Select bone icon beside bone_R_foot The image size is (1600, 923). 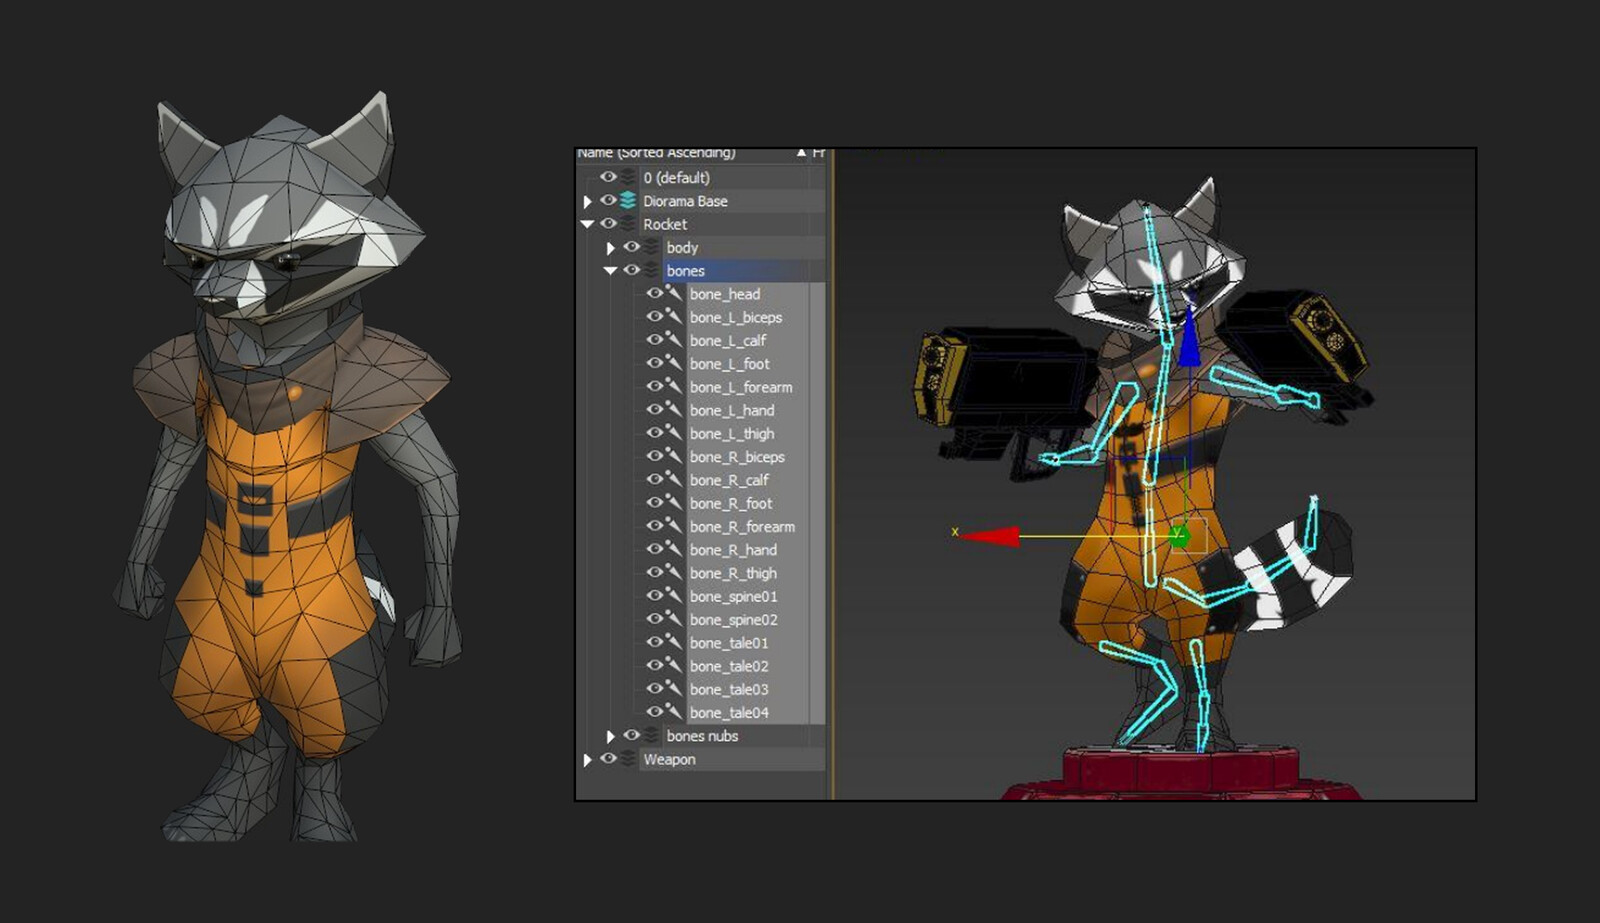674,503
